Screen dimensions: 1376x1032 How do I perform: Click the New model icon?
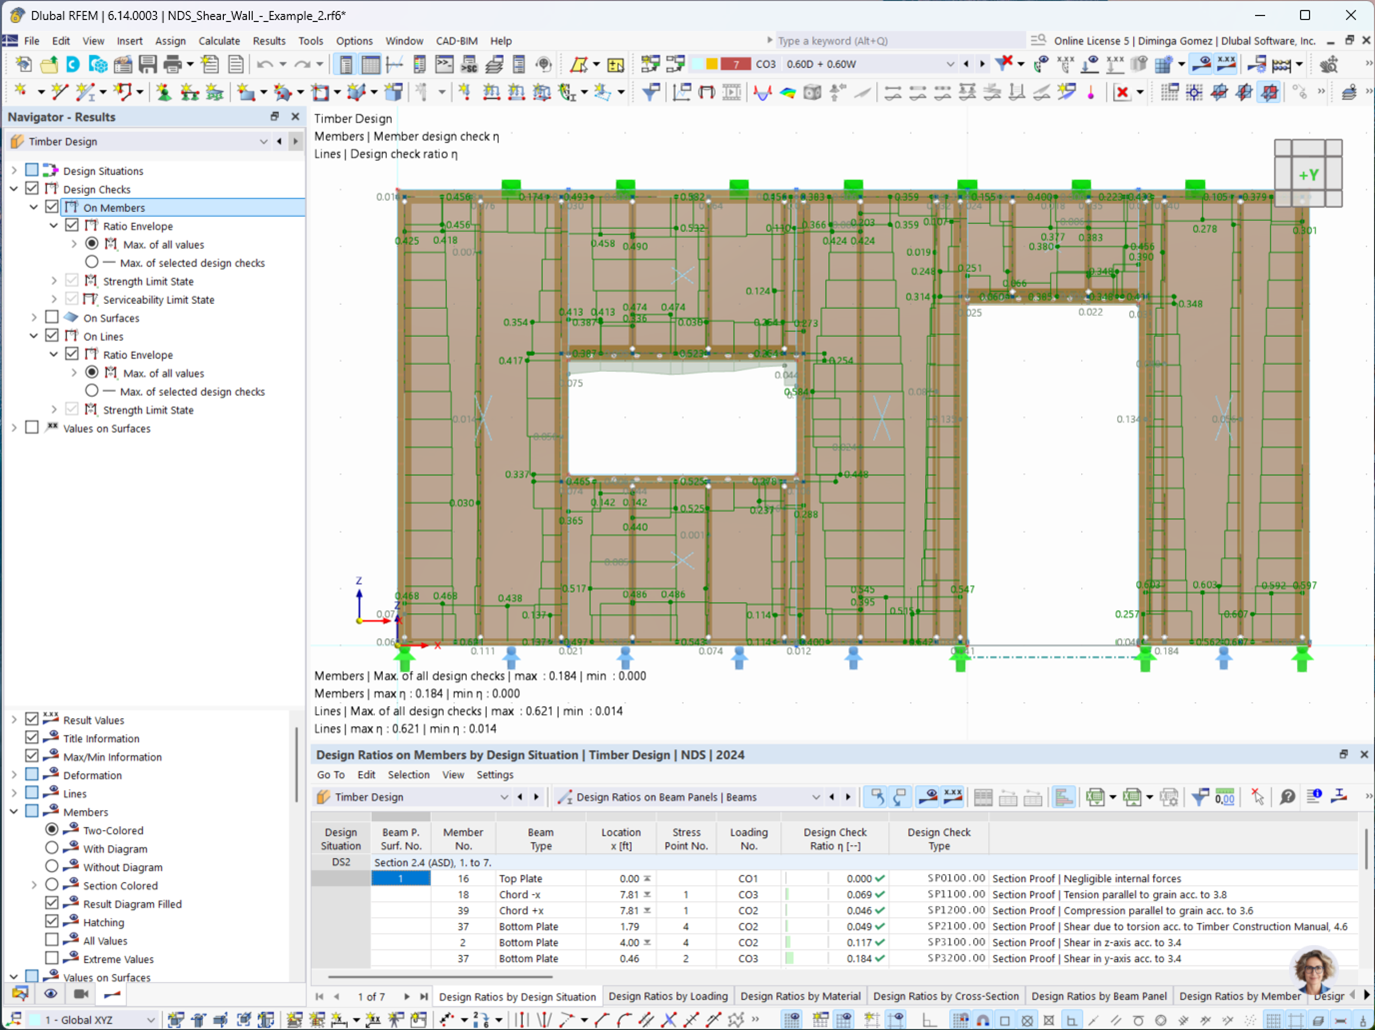click(23, 65)
